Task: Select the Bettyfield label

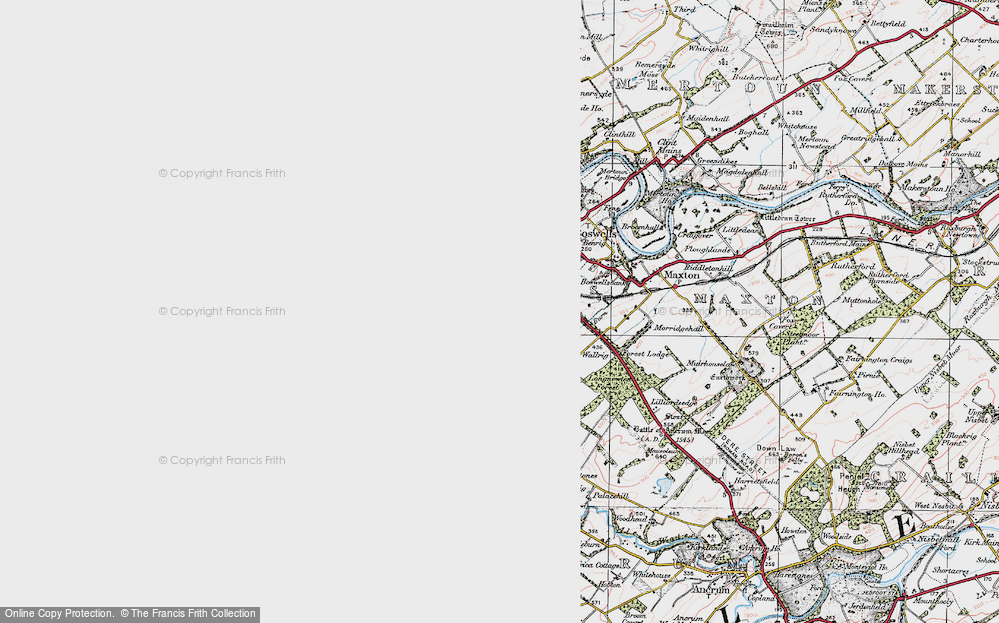Action: tap(888, 24)
